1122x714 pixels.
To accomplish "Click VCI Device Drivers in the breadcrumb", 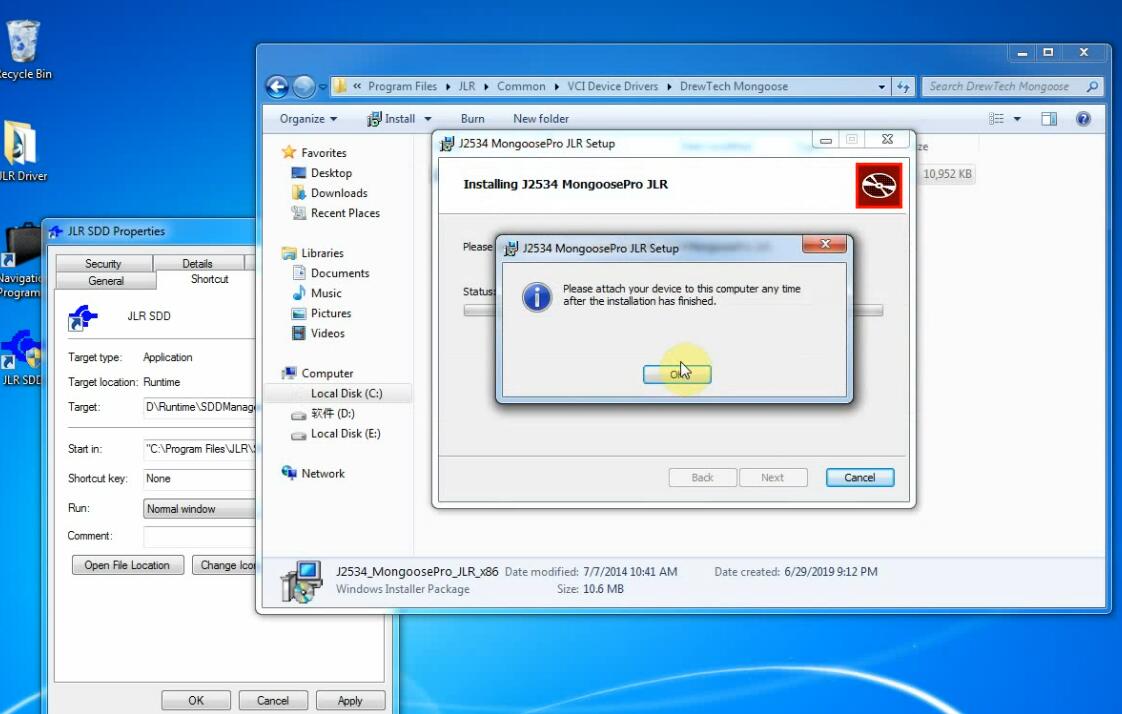I will tap(613, 87).
